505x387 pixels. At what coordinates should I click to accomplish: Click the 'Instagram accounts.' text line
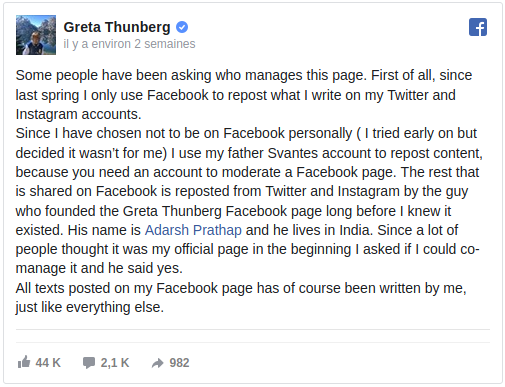[79, 114]
